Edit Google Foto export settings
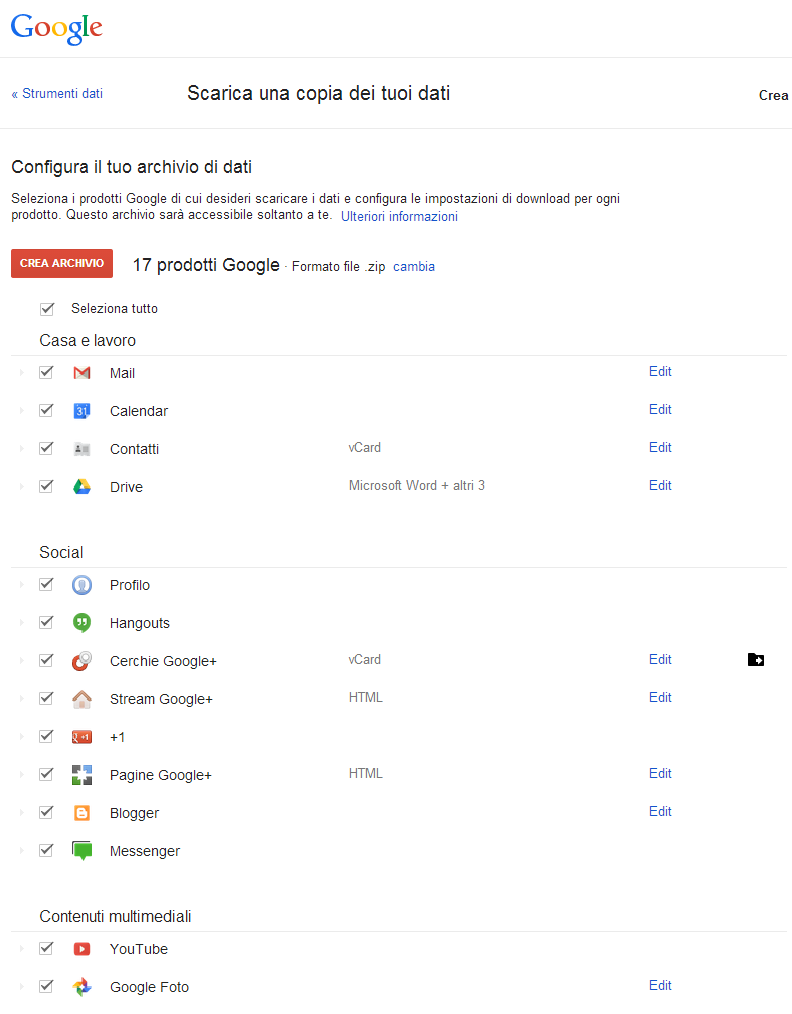Screen dimensions: 792x1014 [660, 985]
